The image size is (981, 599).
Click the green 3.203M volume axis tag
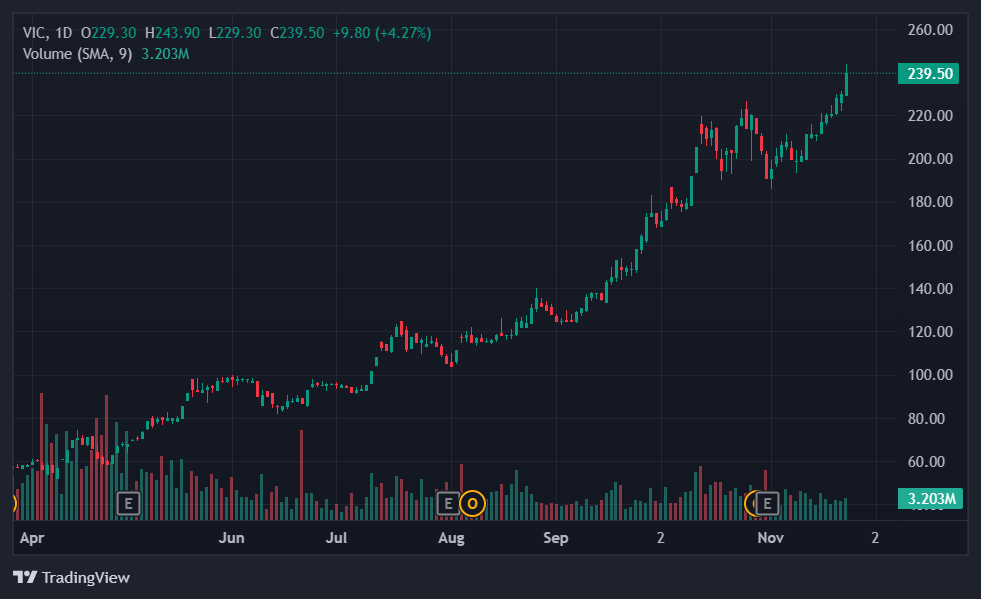(929, 498)
